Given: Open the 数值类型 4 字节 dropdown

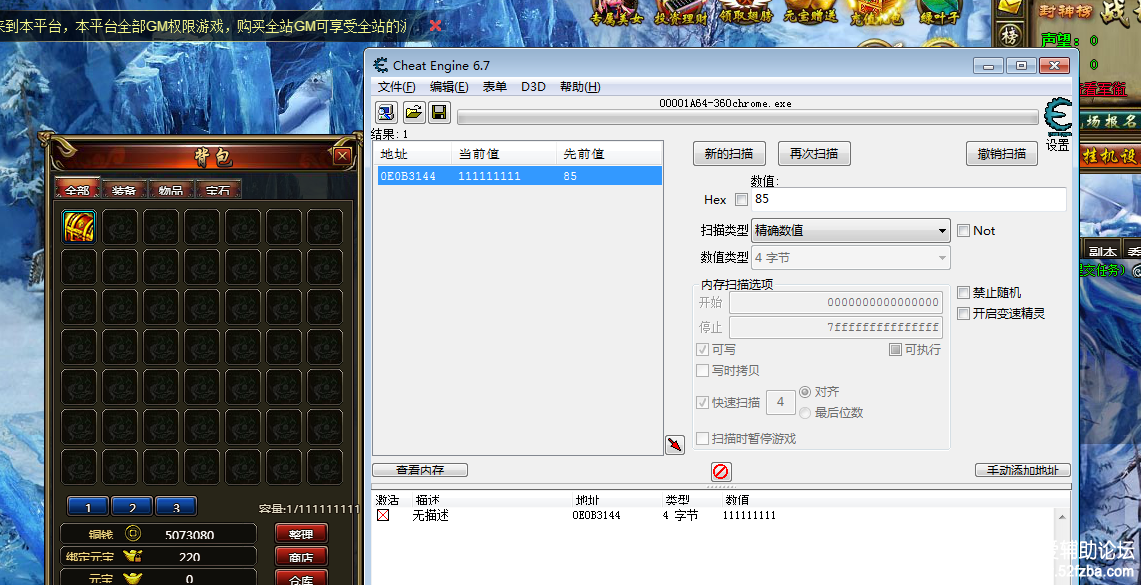Looking at the screenshot, I should click(x=851, y=258).
